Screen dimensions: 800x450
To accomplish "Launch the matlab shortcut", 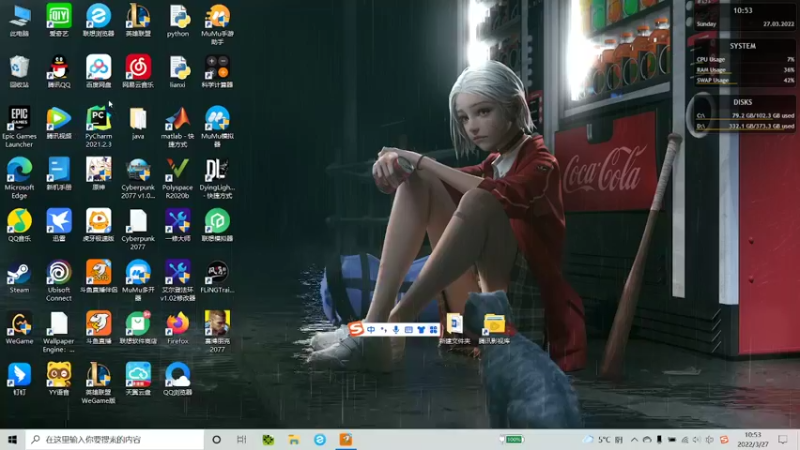I will 178,127.
